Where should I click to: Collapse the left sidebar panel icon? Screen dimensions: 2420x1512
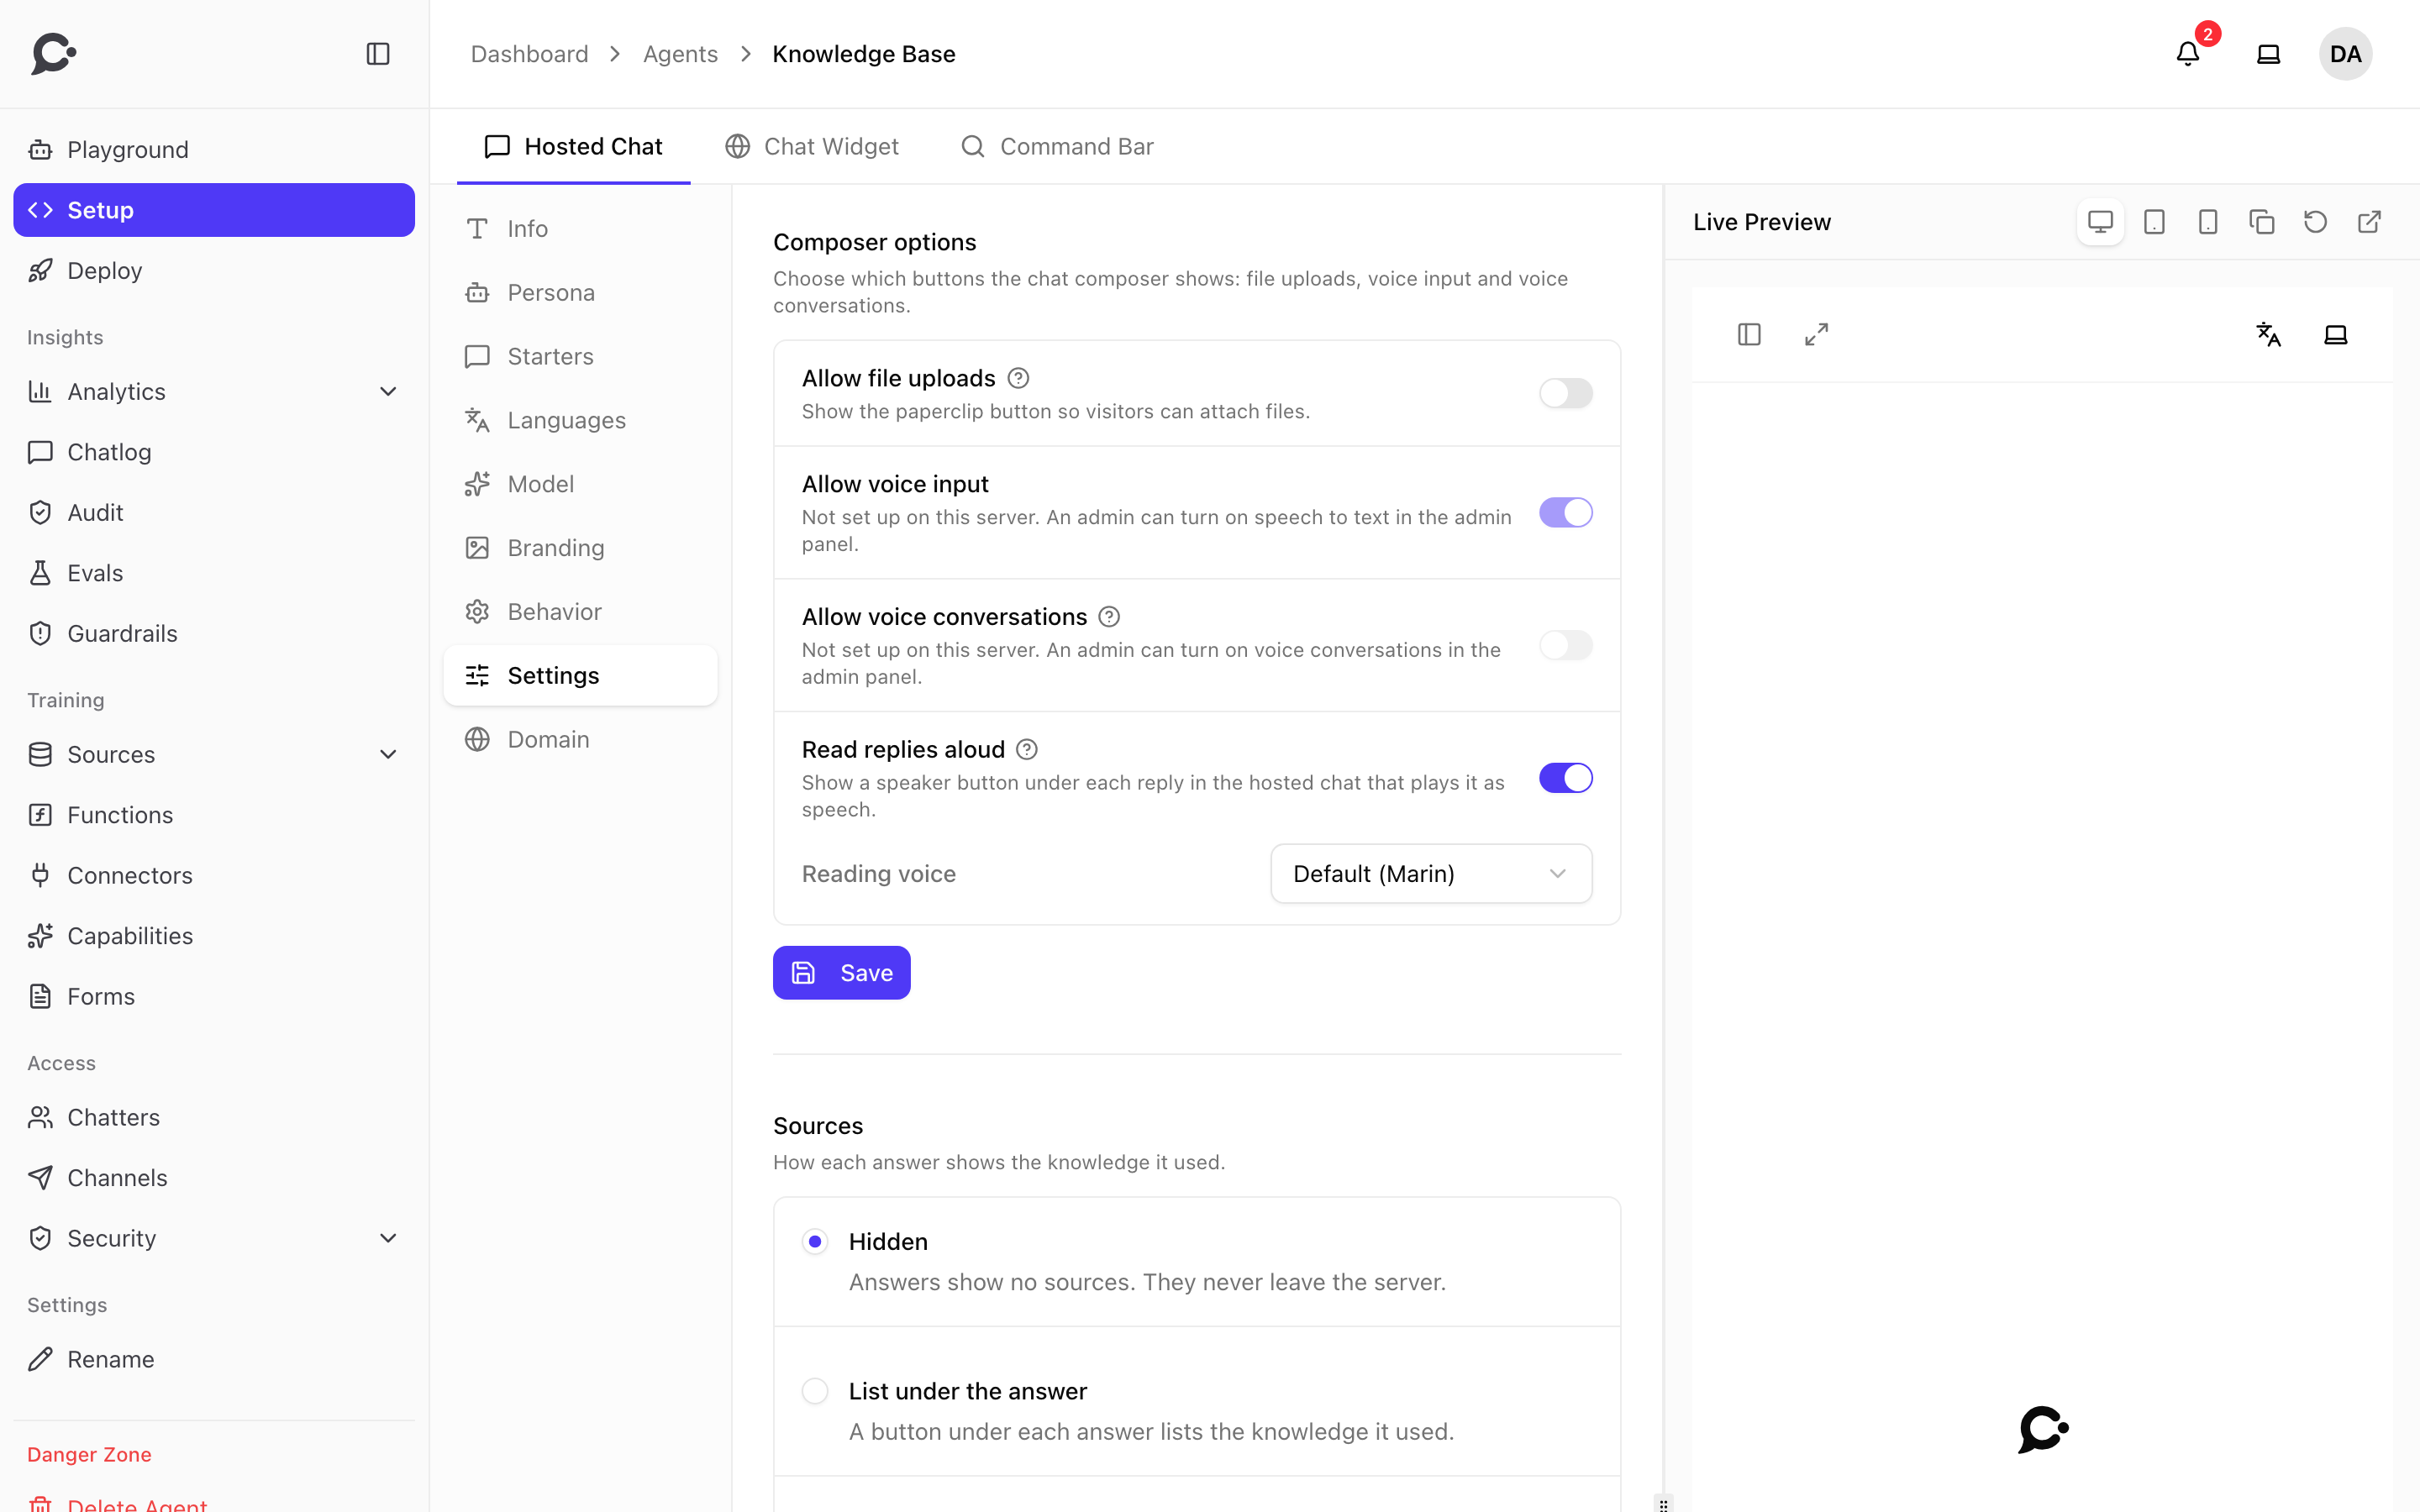click(377, 54)
